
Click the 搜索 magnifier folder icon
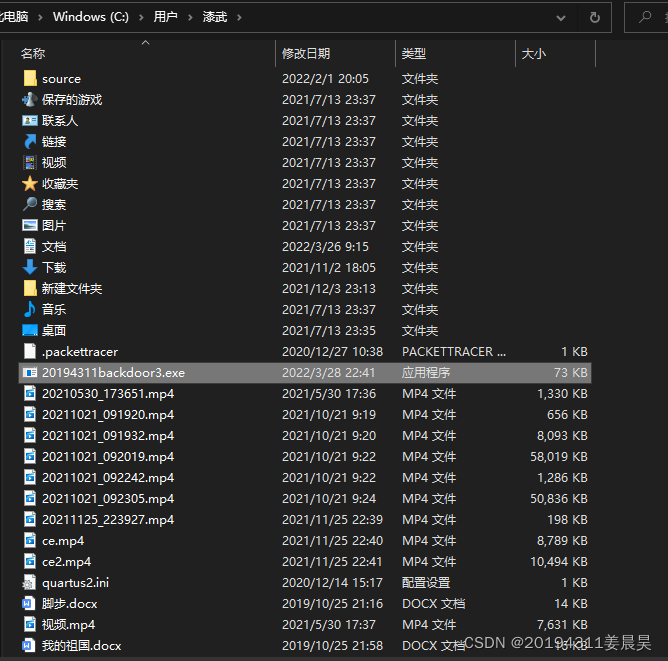pyautogui.click(x=30, y=204)
